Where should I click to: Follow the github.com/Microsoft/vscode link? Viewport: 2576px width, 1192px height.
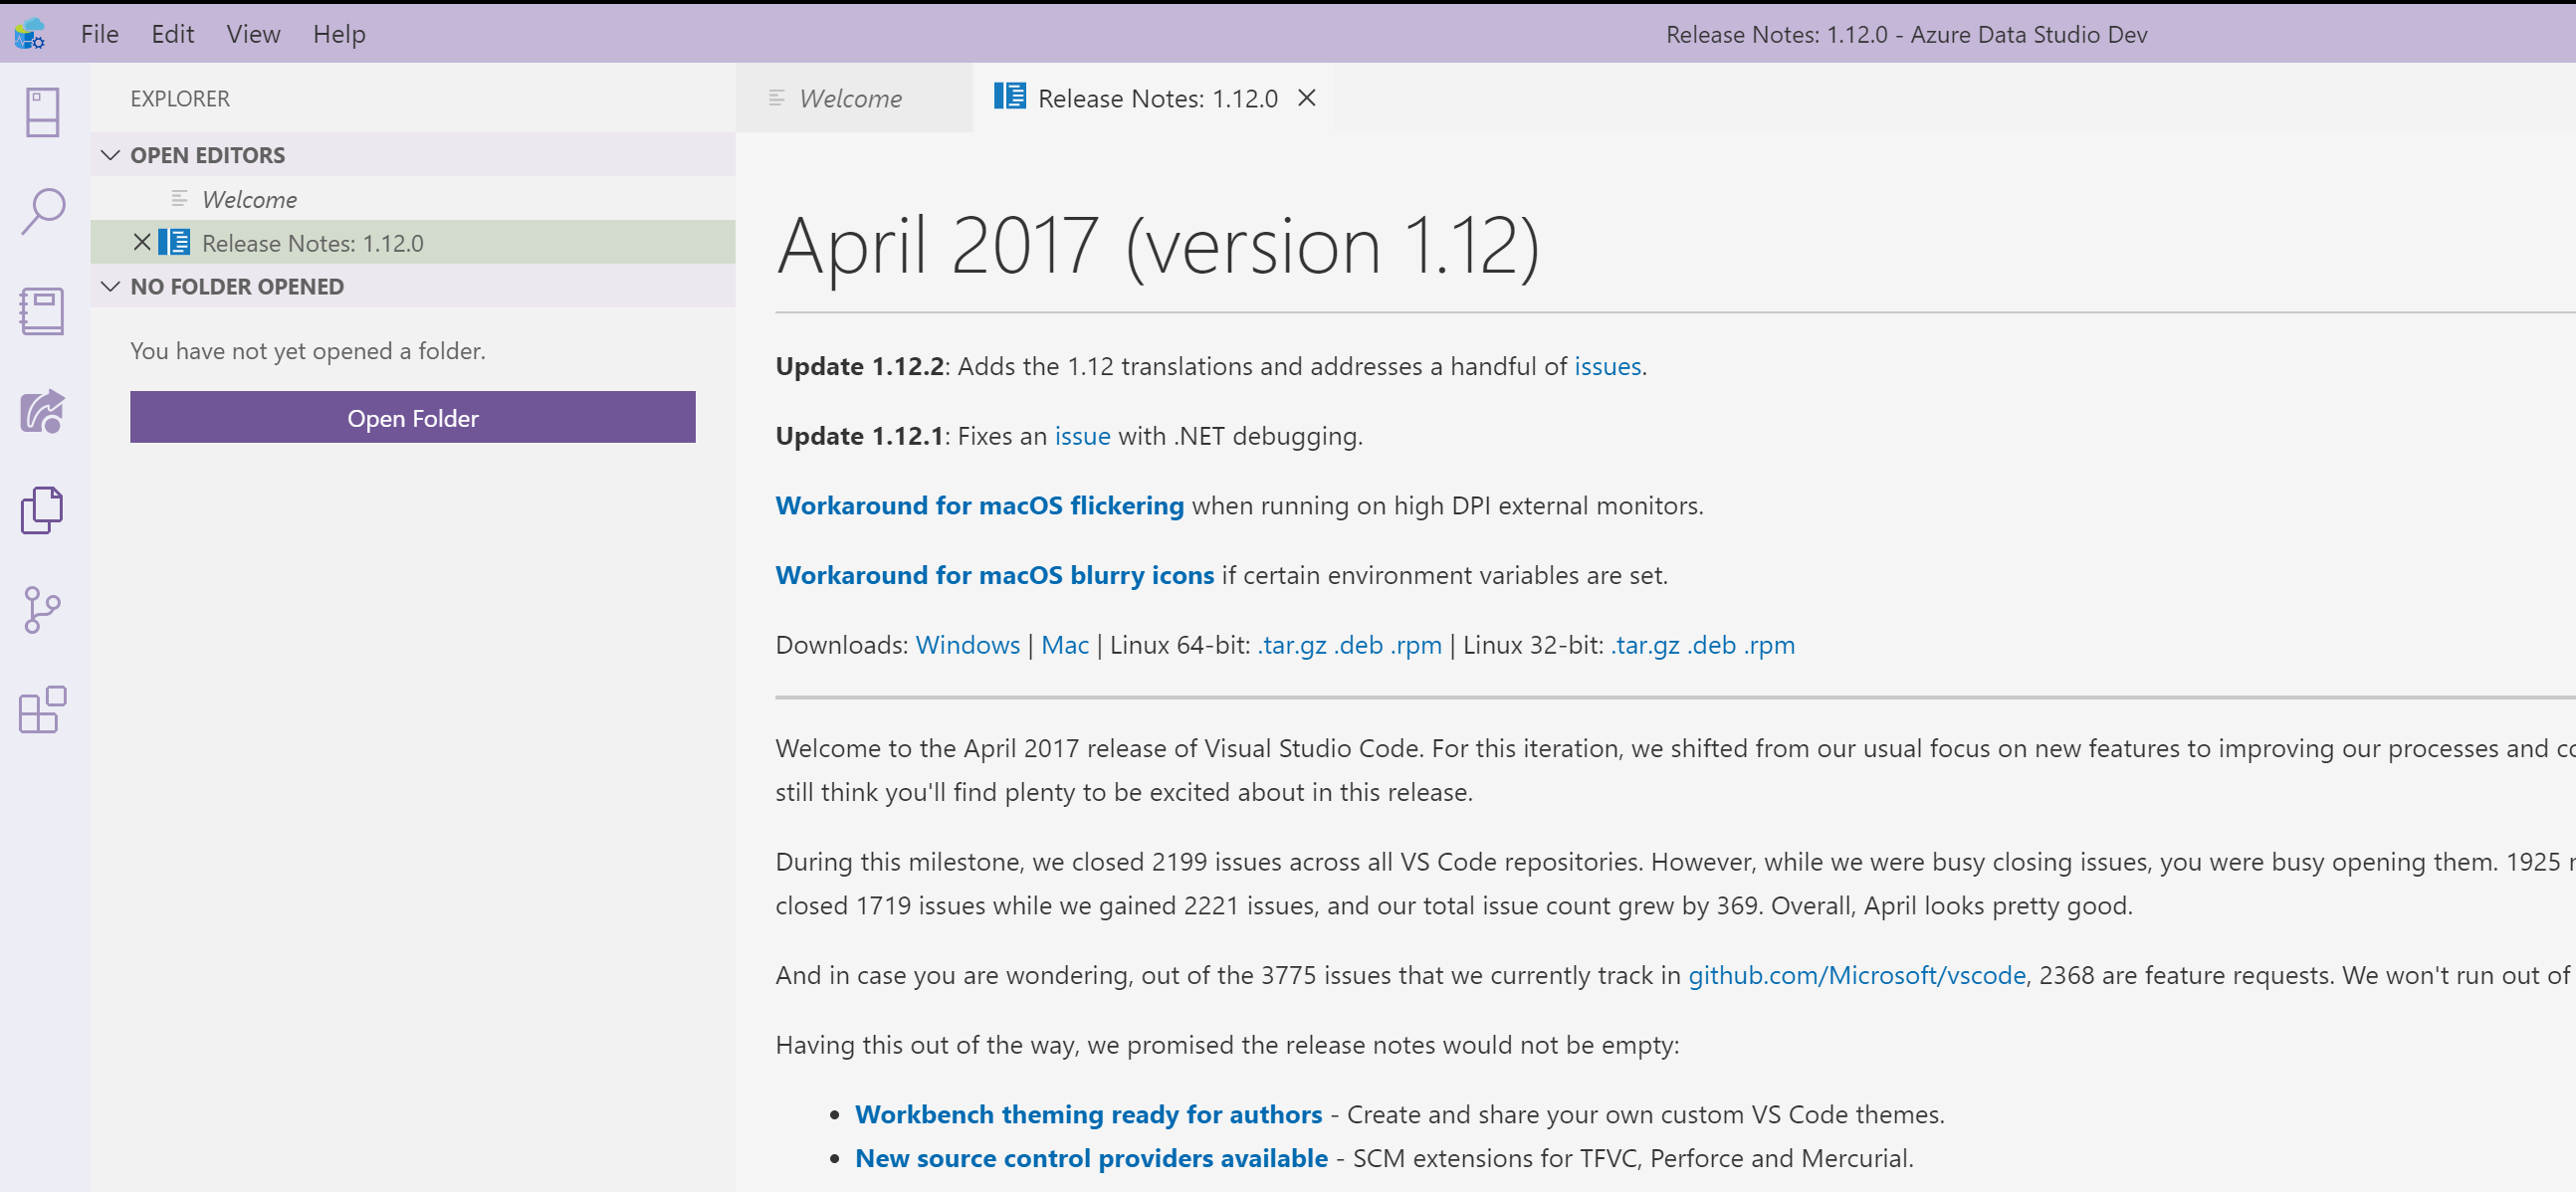[1856, 975]
